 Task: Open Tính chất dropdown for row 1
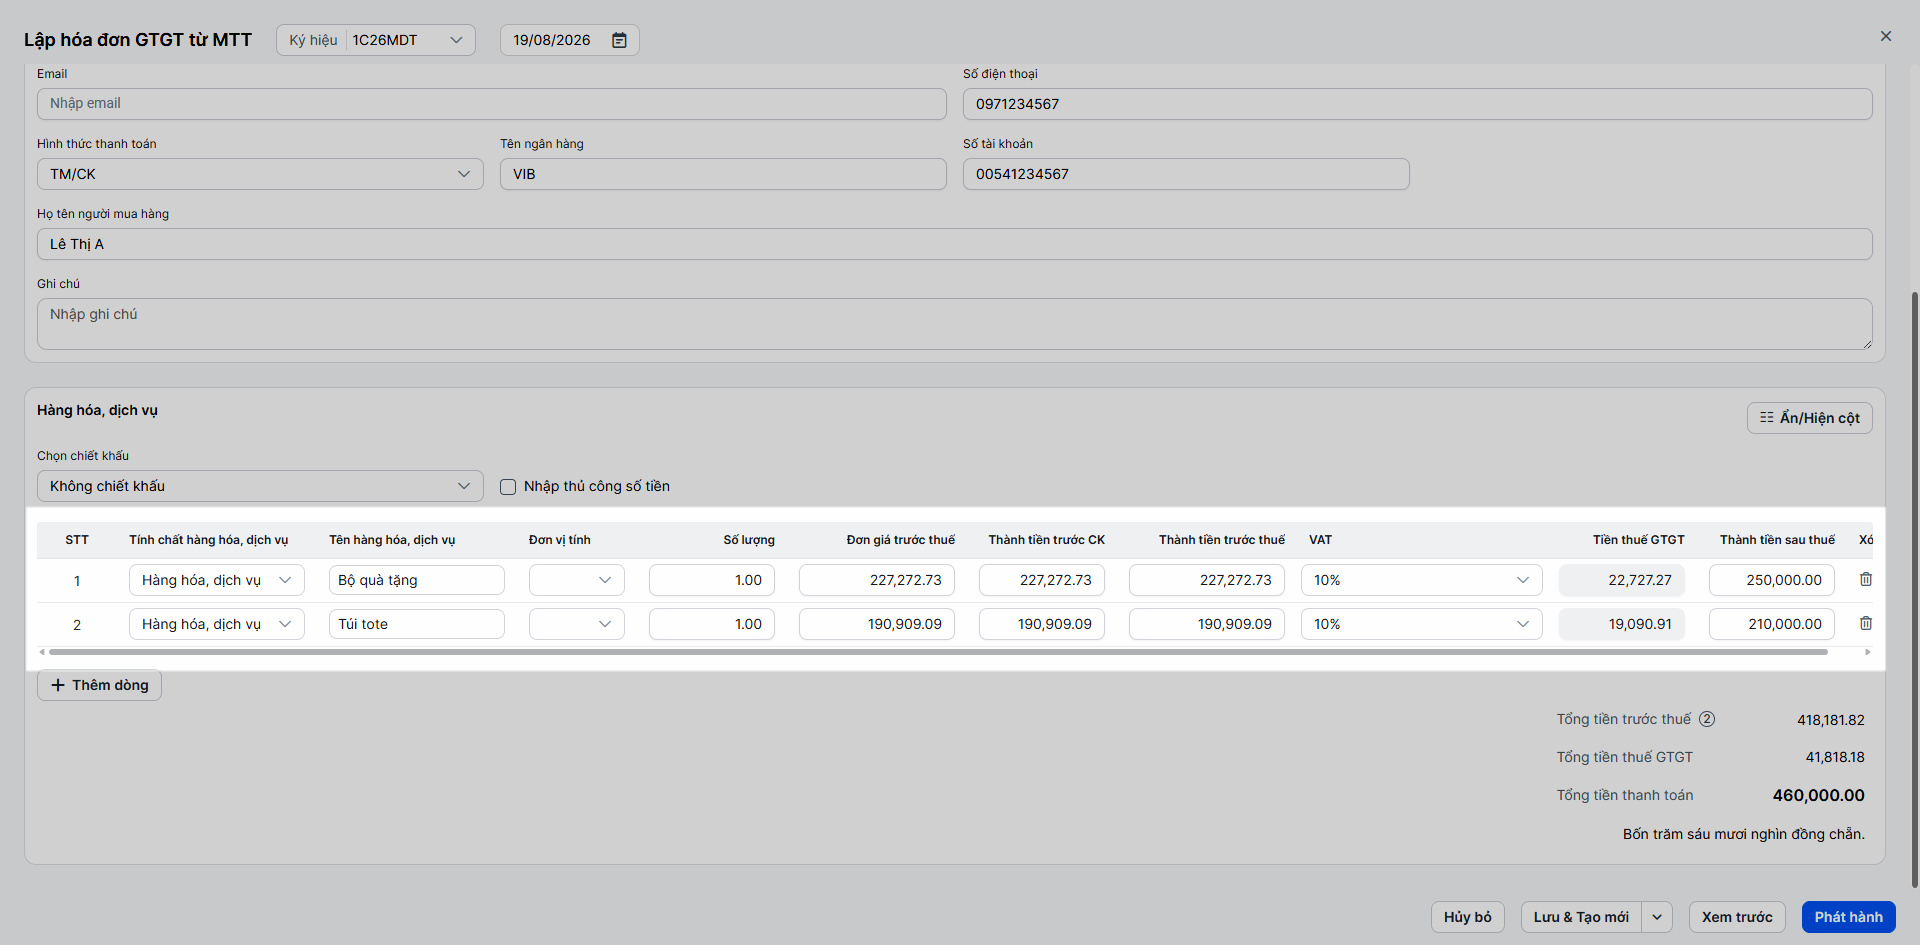tap(216, 580)
